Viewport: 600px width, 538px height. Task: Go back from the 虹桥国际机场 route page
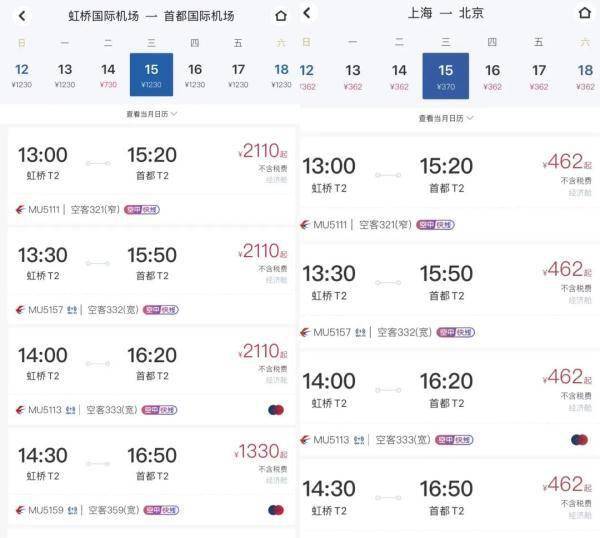pos(22,16)
